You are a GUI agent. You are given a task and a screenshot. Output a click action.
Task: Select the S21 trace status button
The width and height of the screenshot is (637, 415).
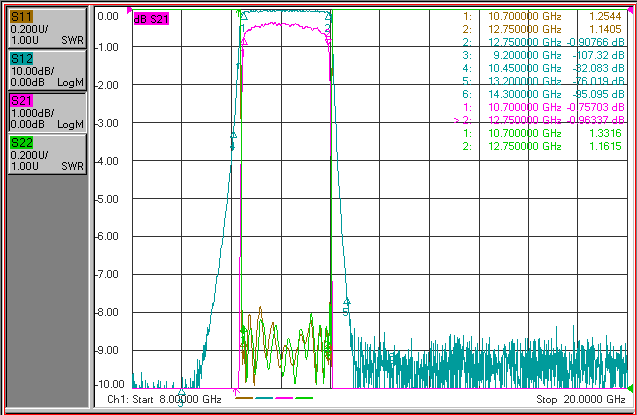click(x=47, y=112)
